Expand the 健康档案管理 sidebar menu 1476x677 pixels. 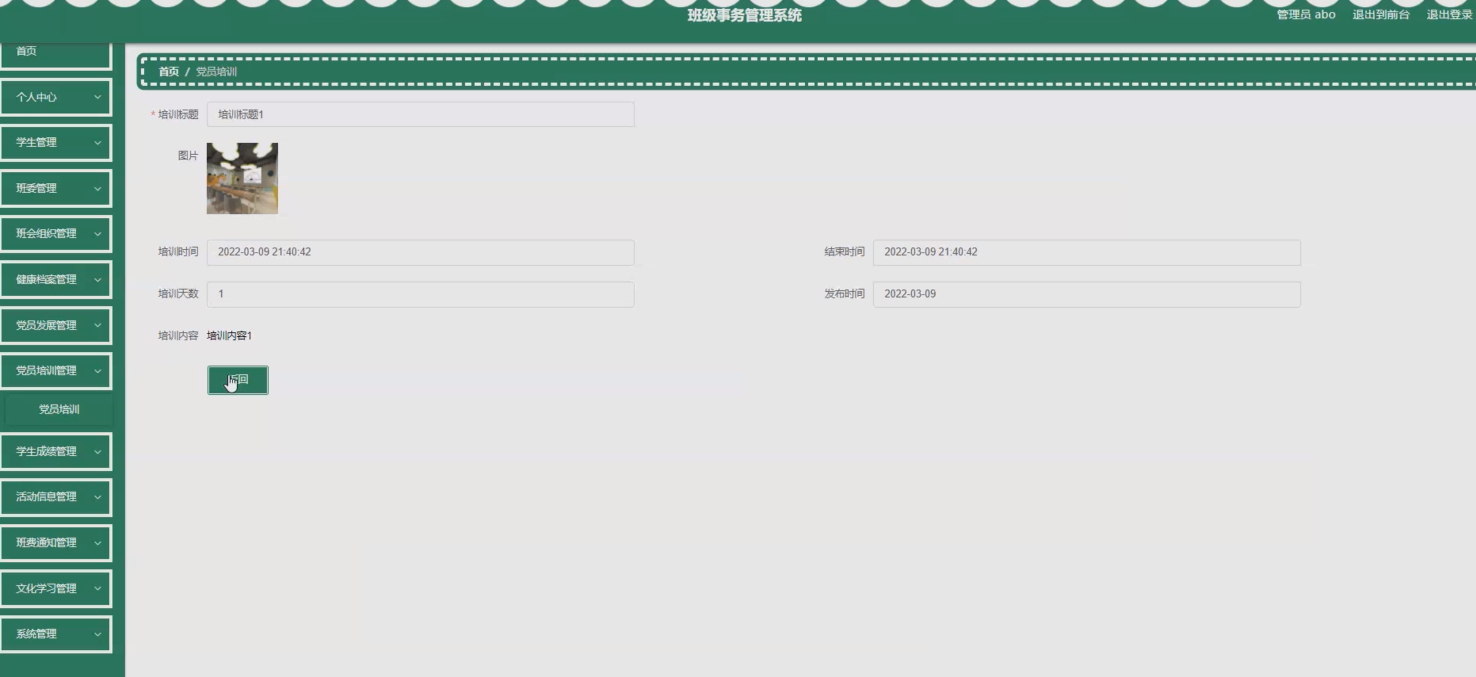click(x=56, y=280)
